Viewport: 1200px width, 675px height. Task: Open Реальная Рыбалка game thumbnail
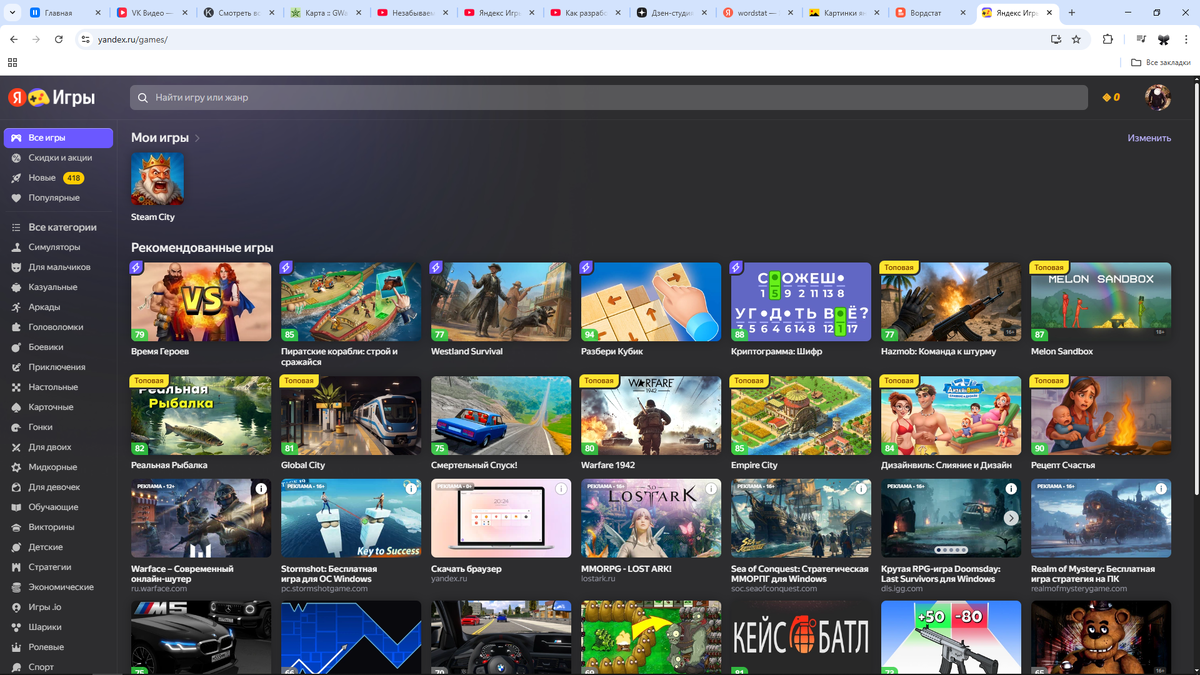point(201,416)
